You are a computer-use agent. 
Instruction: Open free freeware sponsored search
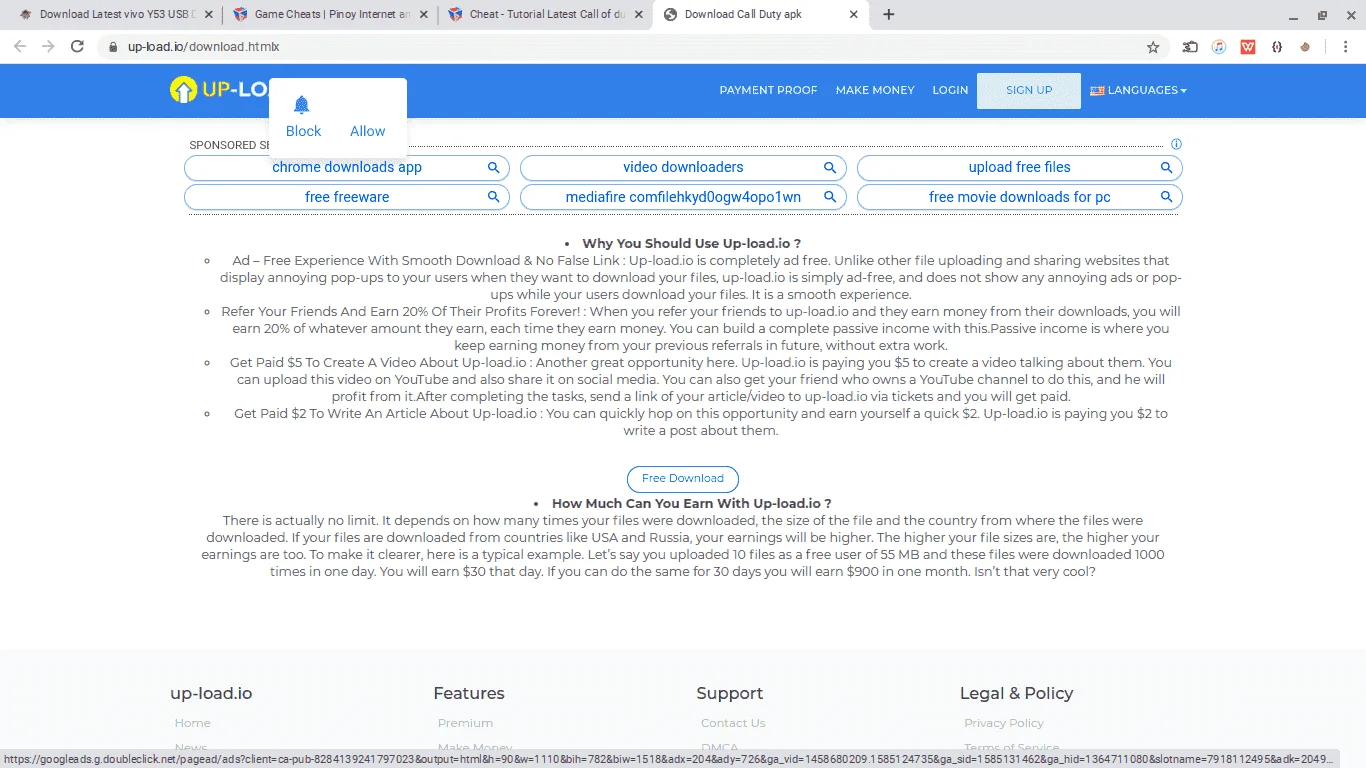(347, 197)
